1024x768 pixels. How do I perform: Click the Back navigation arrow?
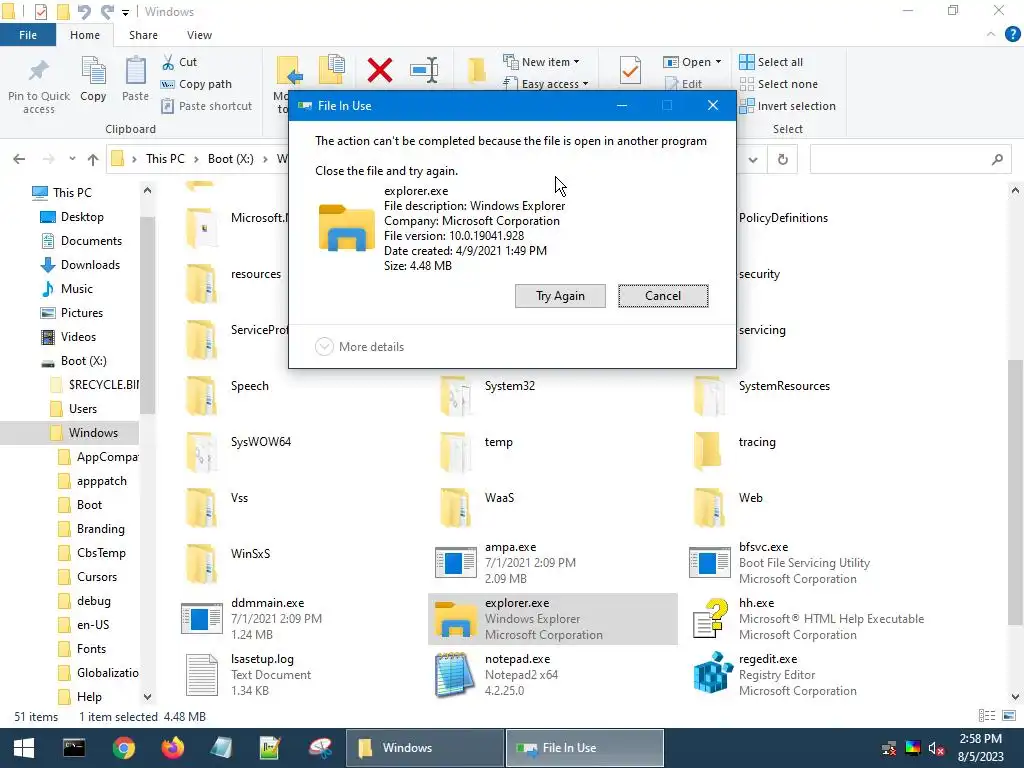point(19,159)
